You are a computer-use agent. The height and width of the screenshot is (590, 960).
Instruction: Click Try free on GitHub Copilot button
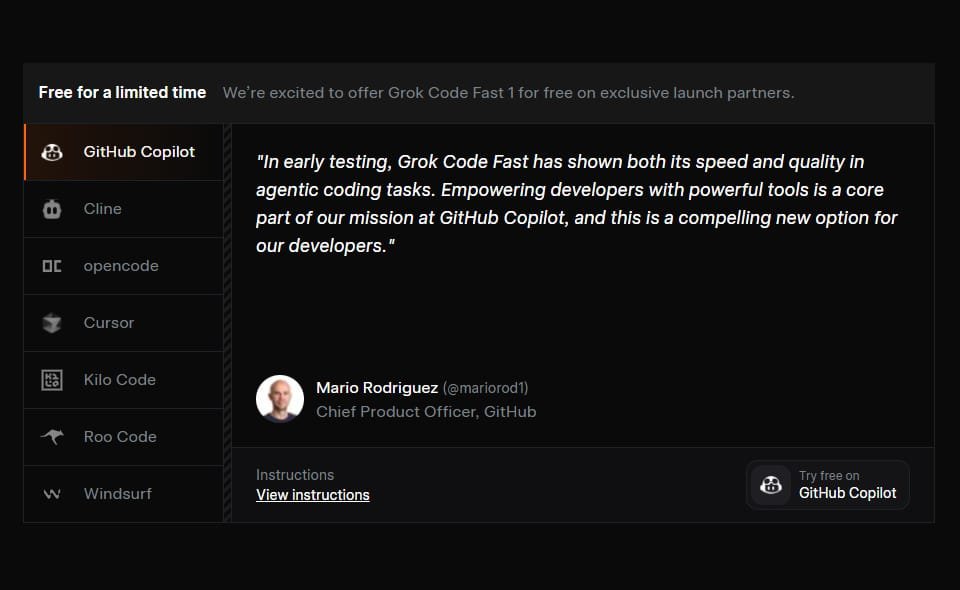click(x=828, y=485)
